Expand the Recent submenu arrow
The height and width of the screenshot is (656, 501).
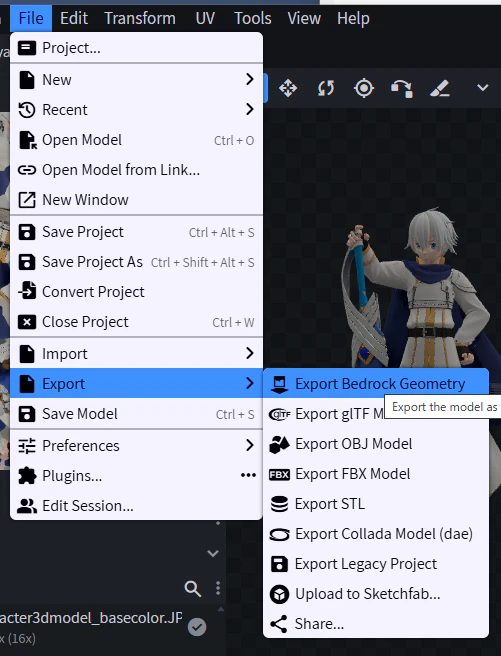[x=250, y=109]
